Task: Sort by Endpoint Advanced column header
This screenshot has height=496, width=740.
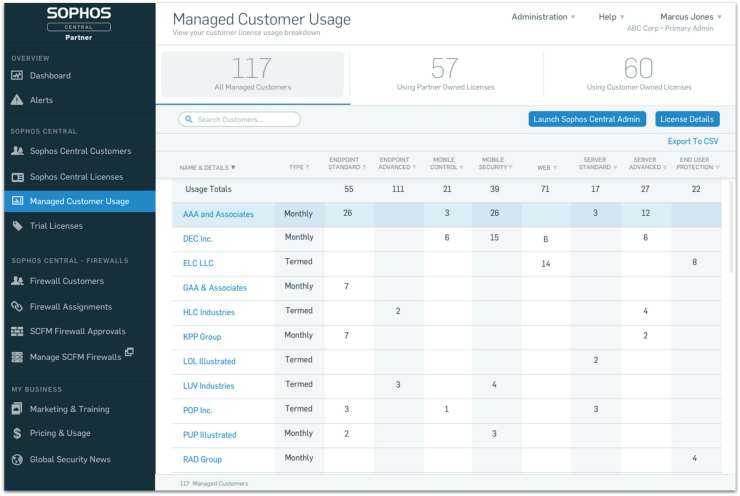Action: click(x=397, y=163)
